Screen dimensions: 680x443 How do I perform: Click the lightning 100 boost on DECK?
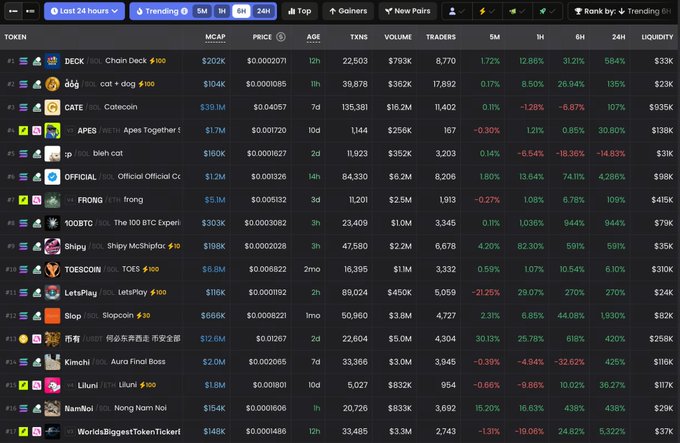coord(157,61)
